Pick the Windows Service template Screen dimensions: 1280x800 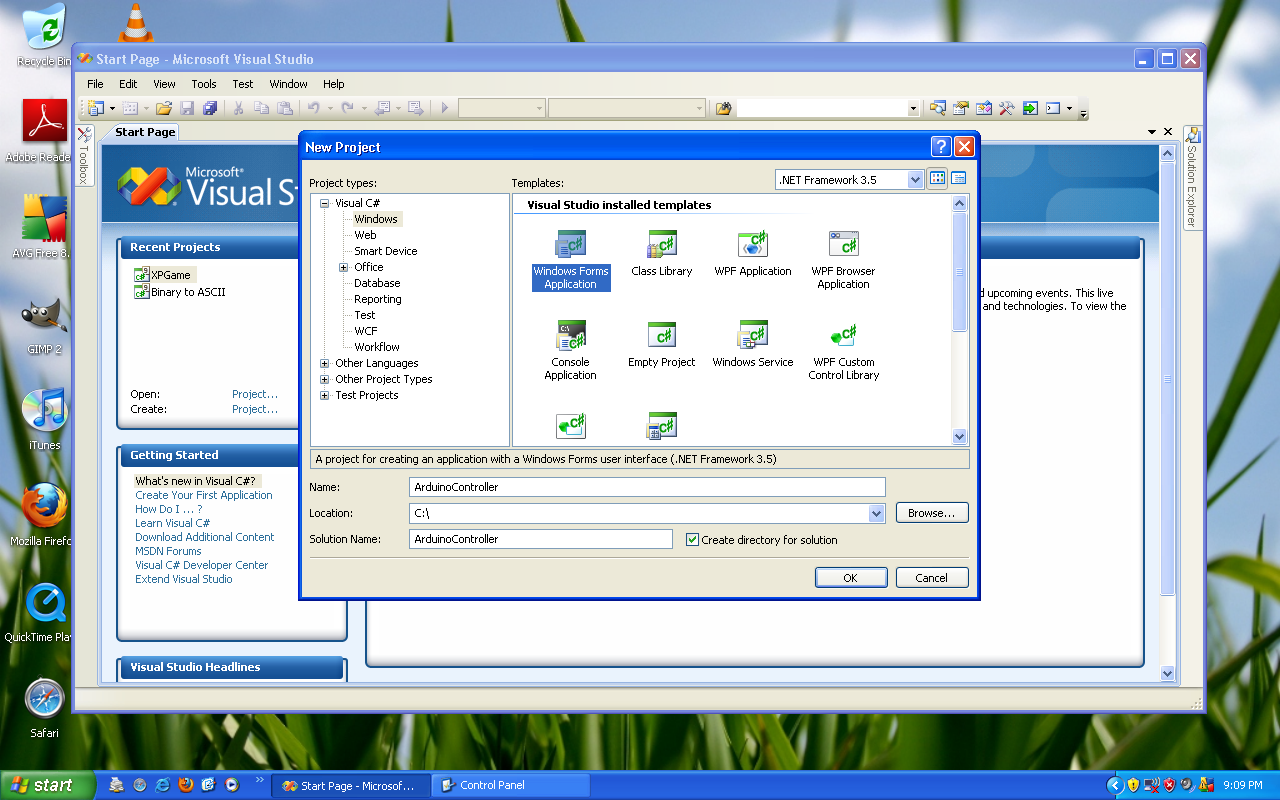753,345
